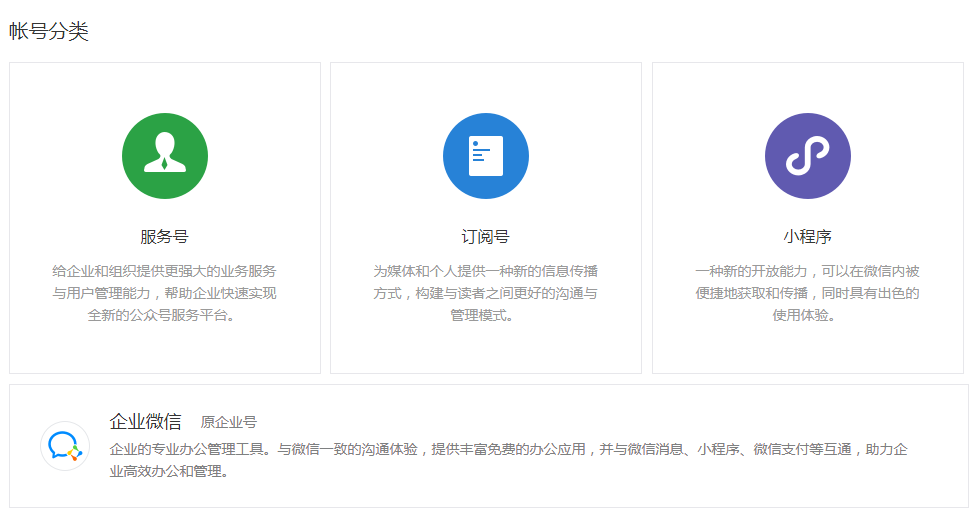Click the line starting with 便捷地获取和传播
Image resolution: width=978 pixels, height=520 pixels.
coord(807,293)
